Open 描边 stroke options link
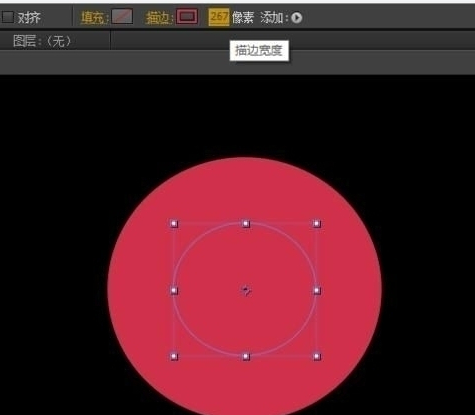 pos(159,18)
